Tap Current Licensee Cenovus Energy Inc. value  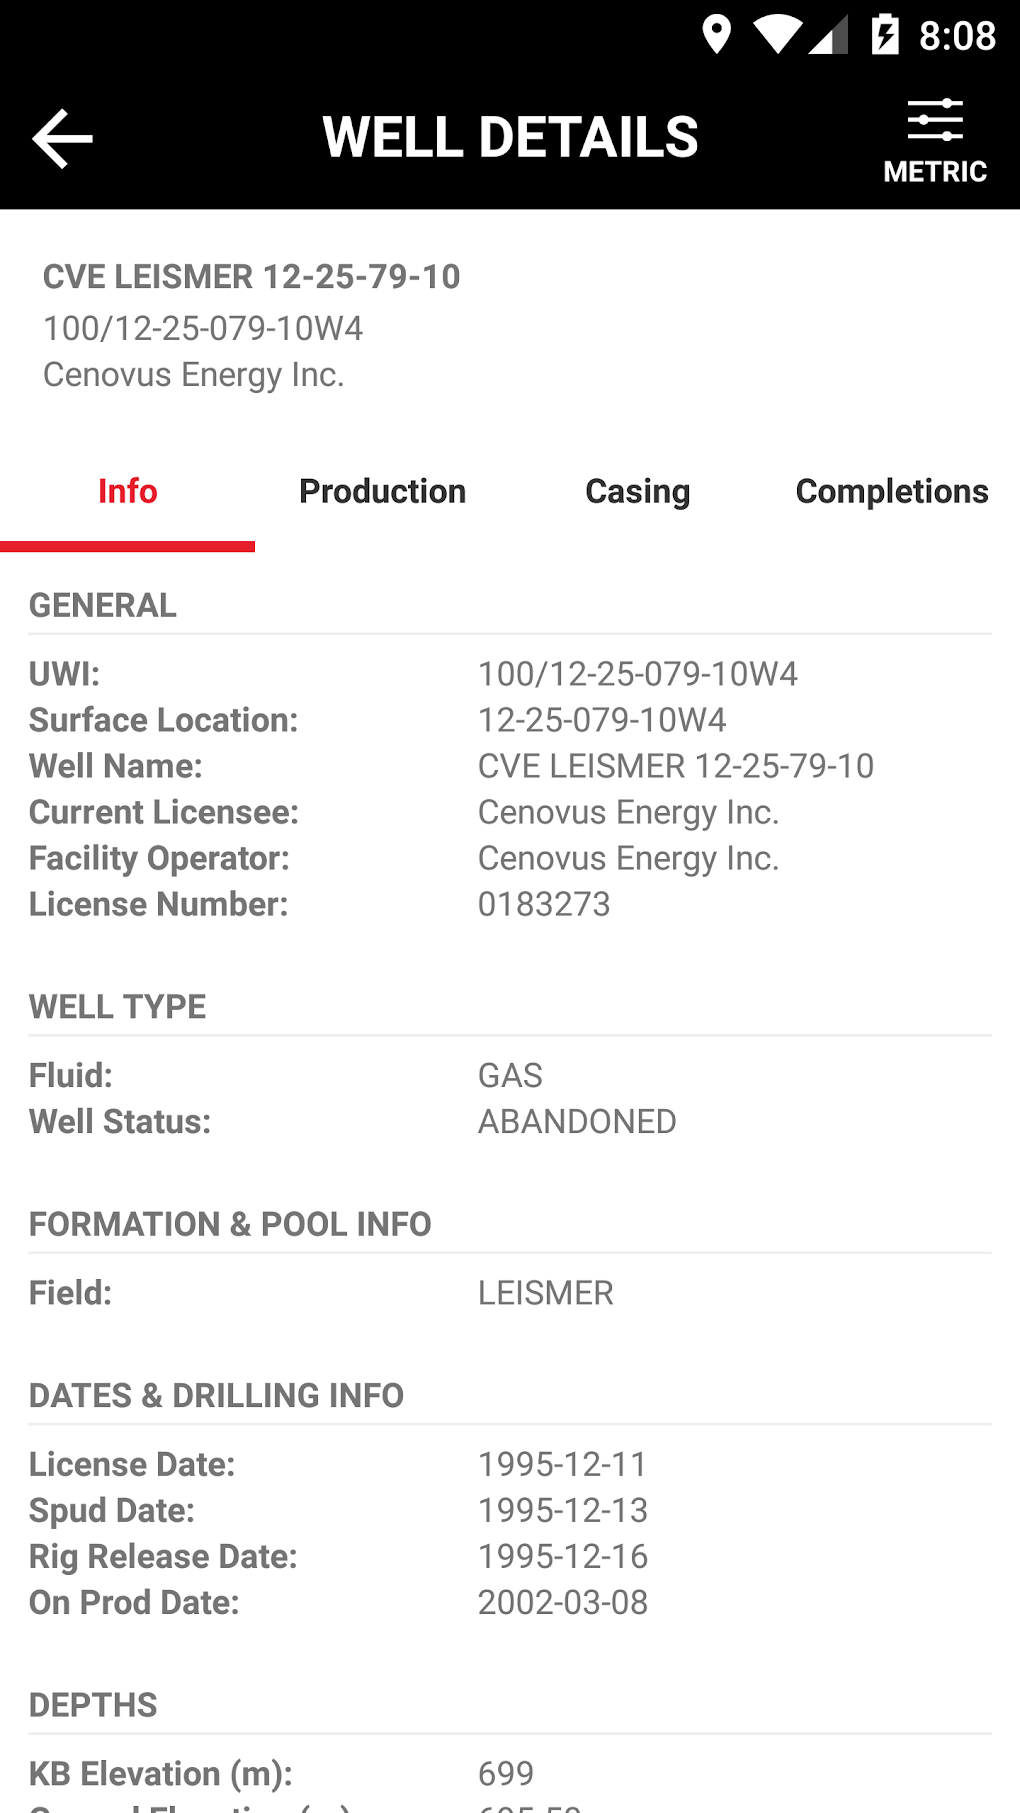click(x=628, y=812)
